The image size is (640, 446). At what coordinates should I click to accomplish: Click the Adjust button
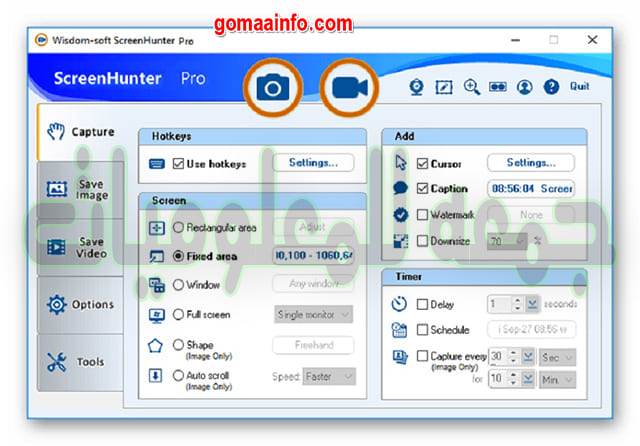click(312, 227)
